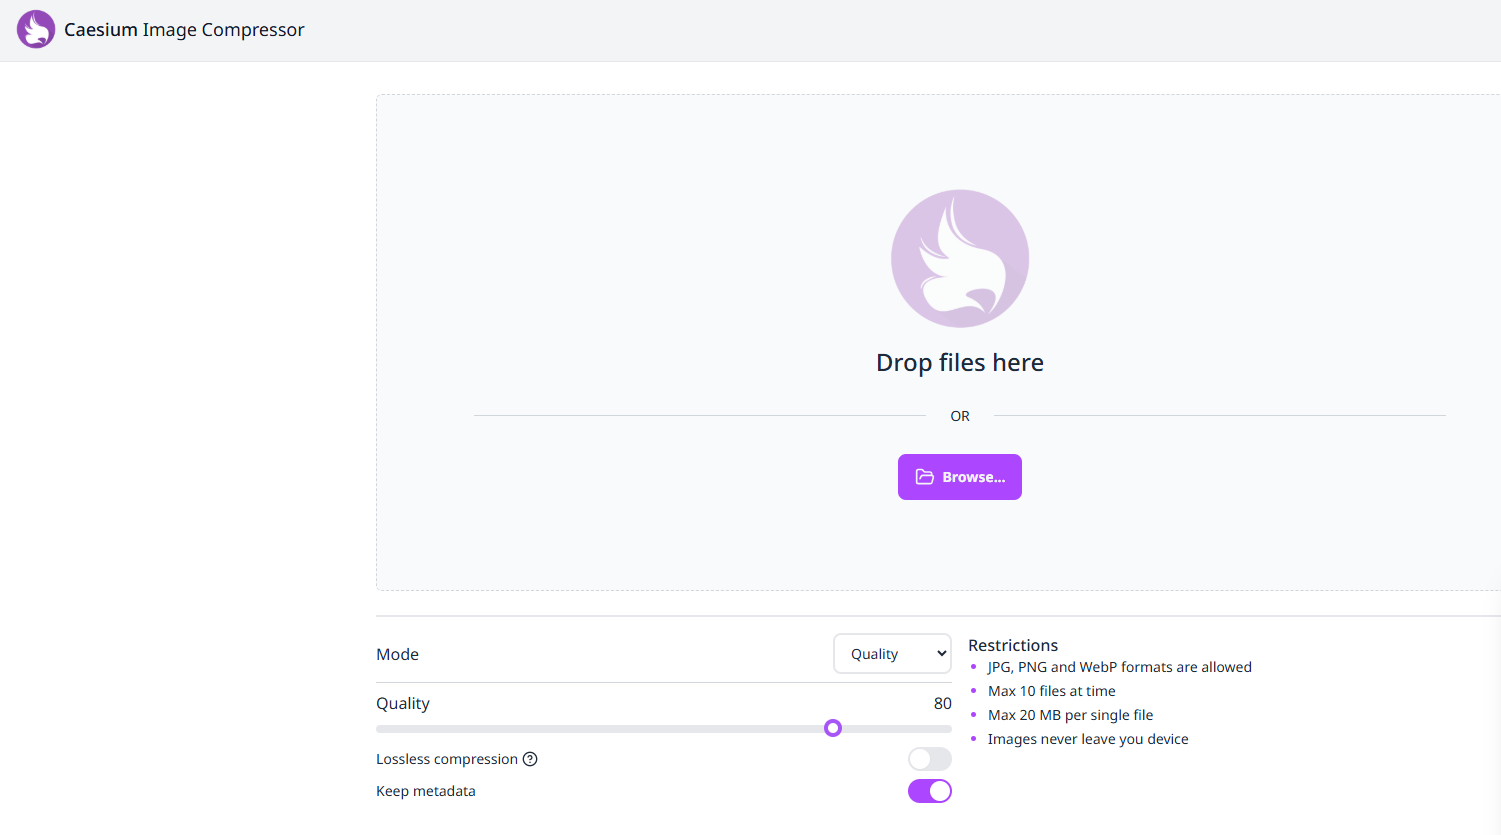The width and height of the screenshot is (1501, 835).
Task: Click the folder icon inside the Browse button
Action: 925,477
